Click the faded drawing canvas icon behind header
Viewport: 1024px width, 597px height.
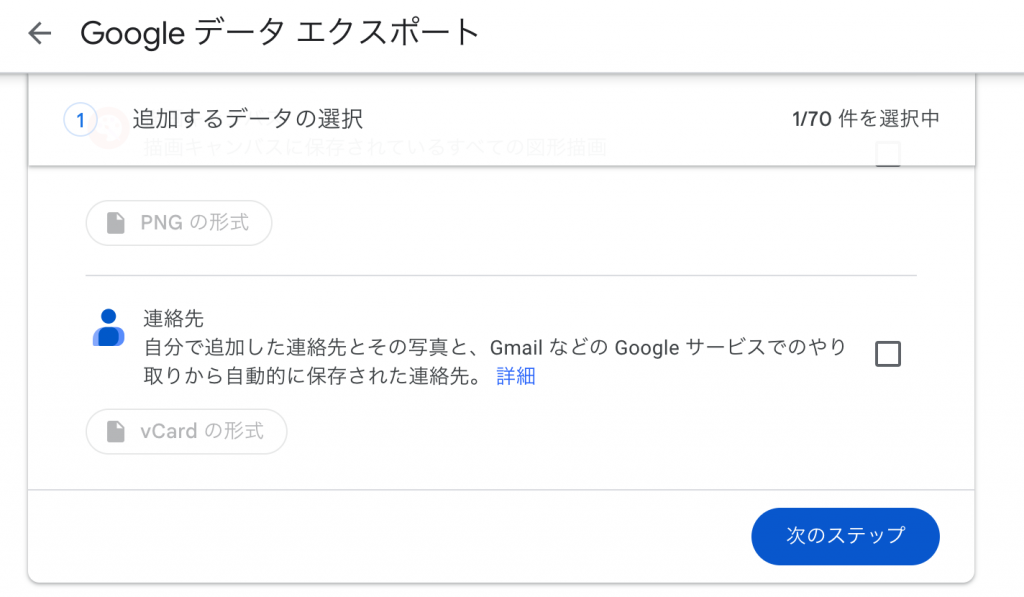tap(110, 129)
